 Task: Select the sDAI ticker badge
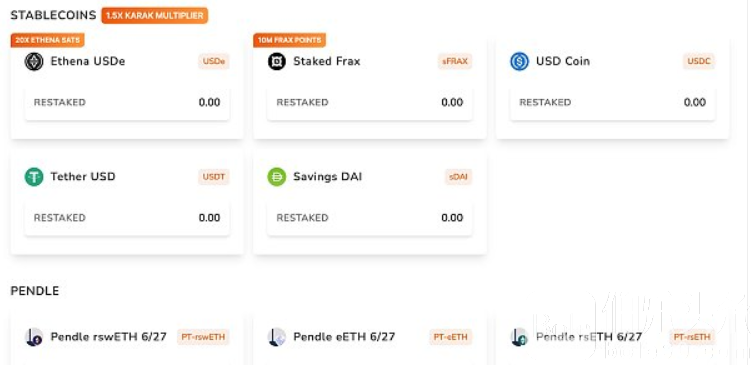(x=458, y=177)
